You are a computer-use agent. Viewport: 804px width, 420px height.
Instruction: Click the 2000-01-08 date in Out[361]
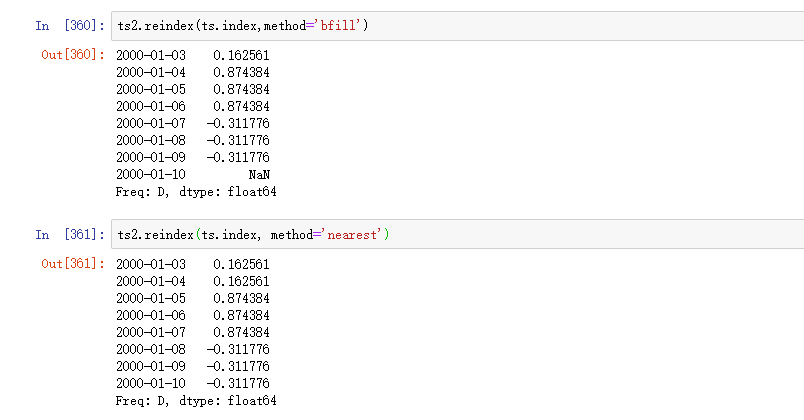[151, 349]
